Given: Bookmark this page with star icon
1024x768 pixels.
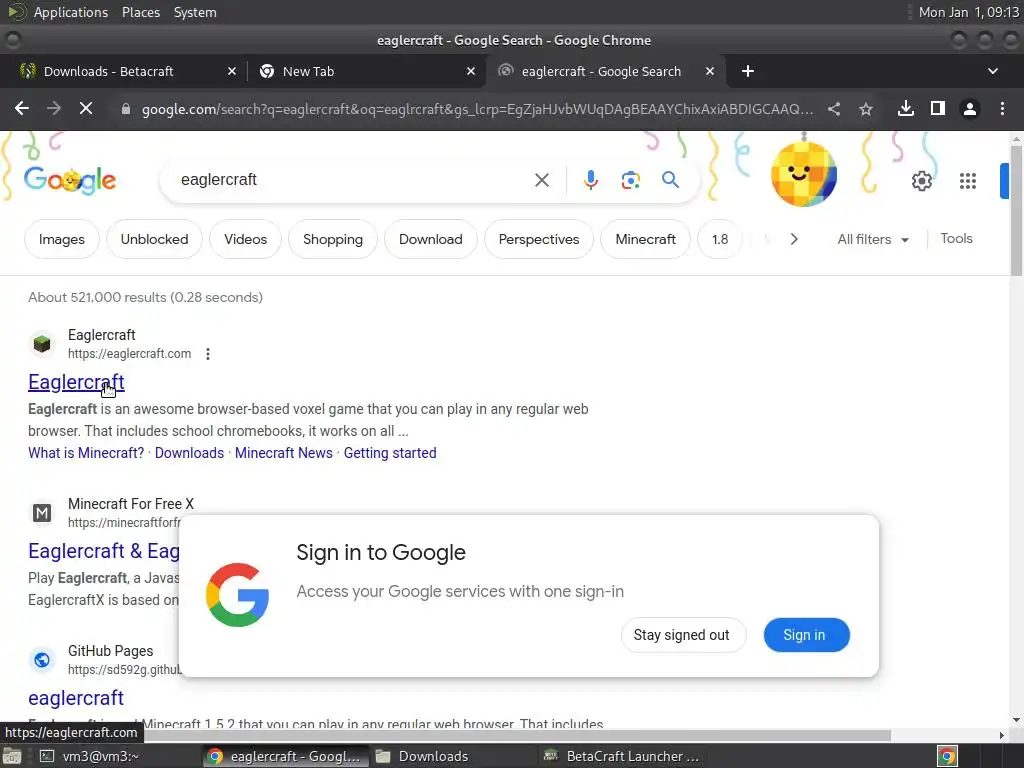Looking at the screenshot, I should (866, 109).
